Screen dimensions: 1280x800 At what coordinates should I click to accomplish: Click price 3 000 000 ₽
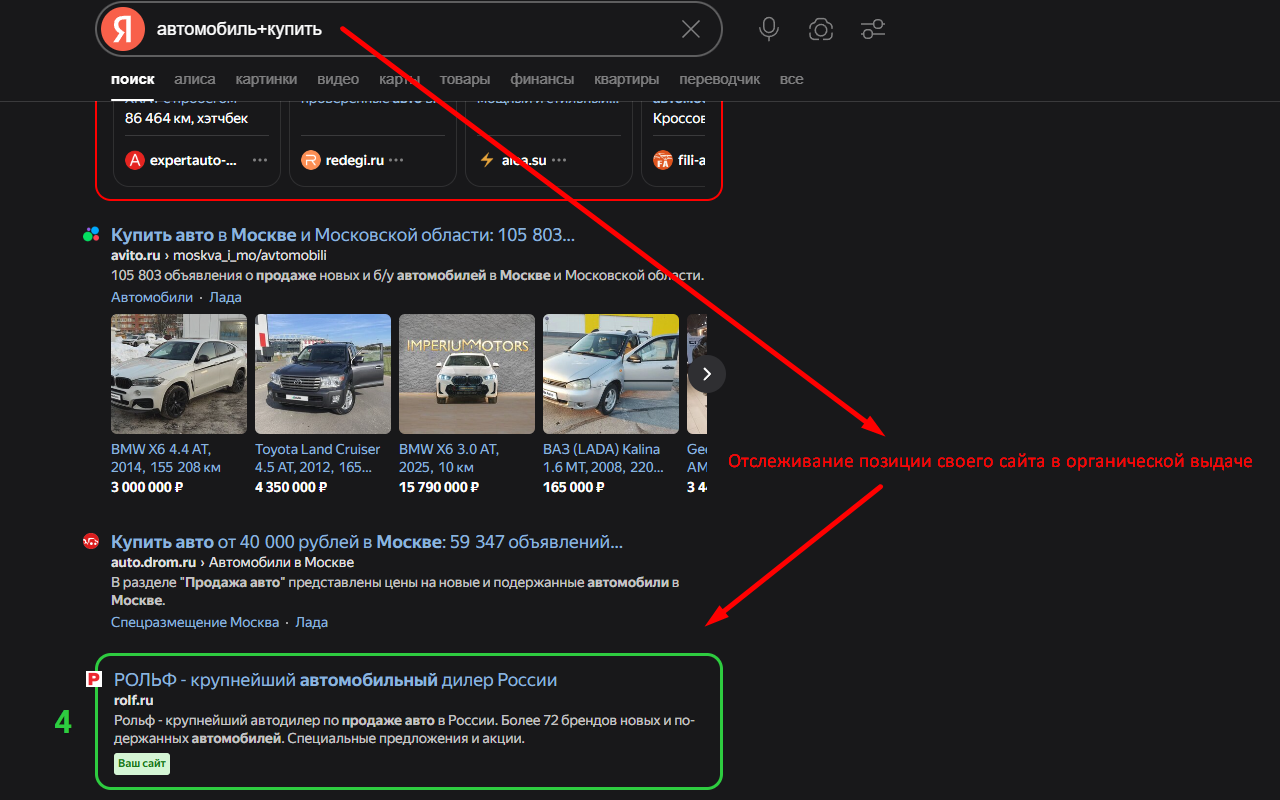click(147, 487)
